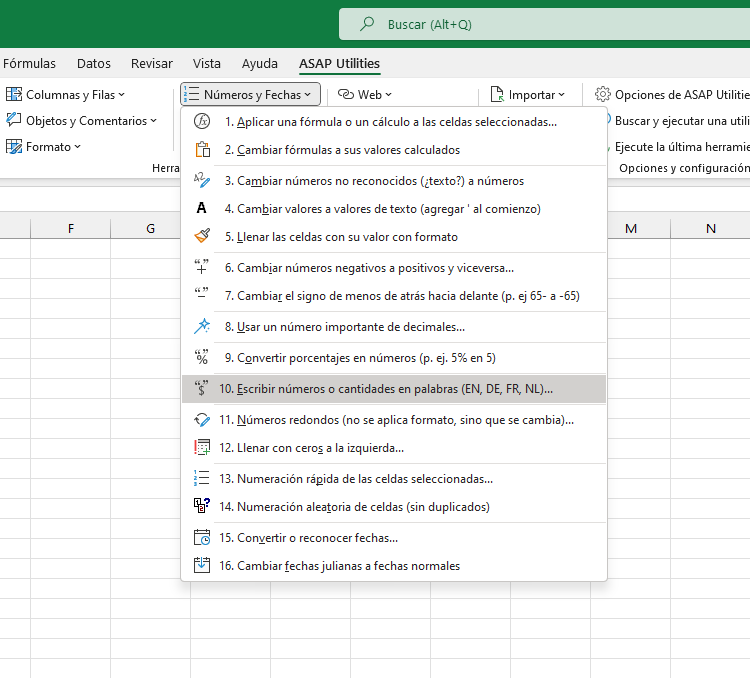Click the Columnas y Filas table icon
This screenshot has width=750, height=678.
(14, 94)
